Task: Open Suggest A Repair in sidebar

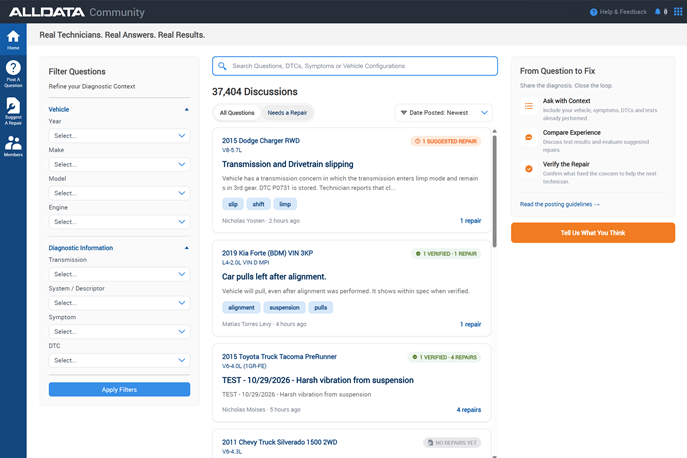Action: [13, 111]
